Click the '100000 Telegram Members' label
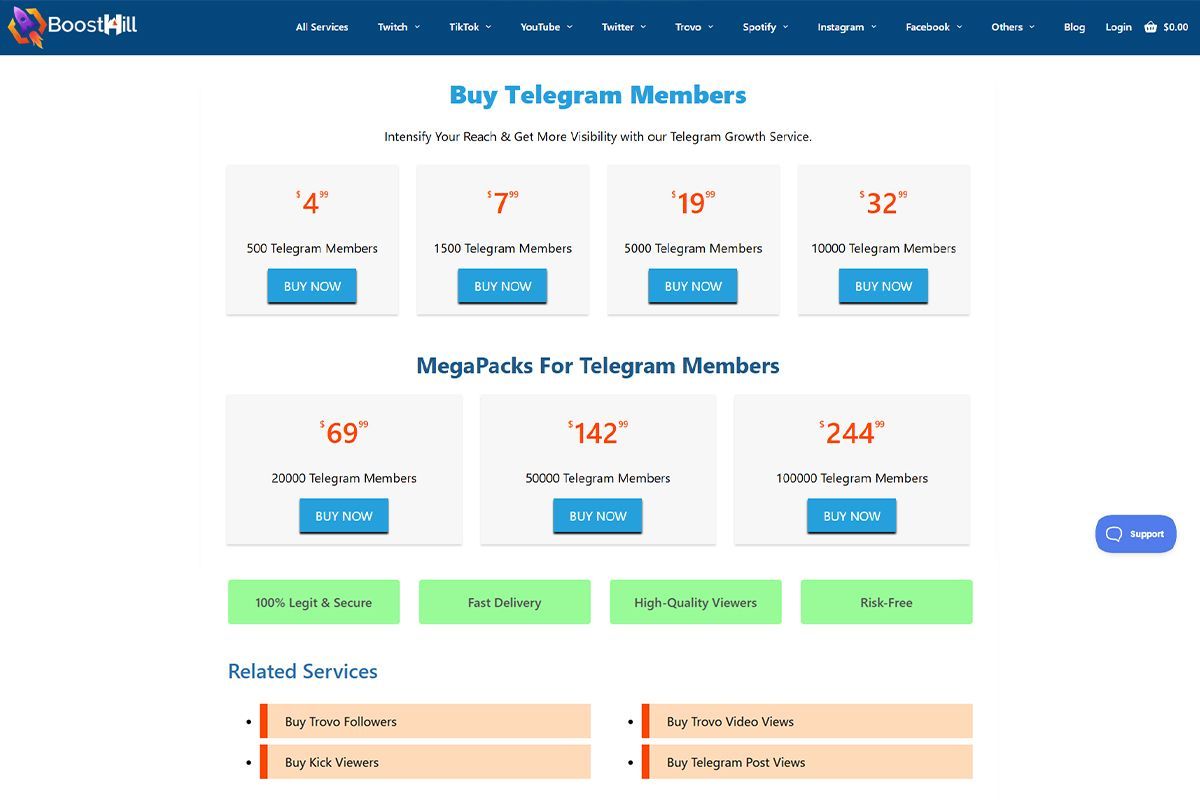The height and width of the screenshot is (800, 1200). [x=852, y=478]
